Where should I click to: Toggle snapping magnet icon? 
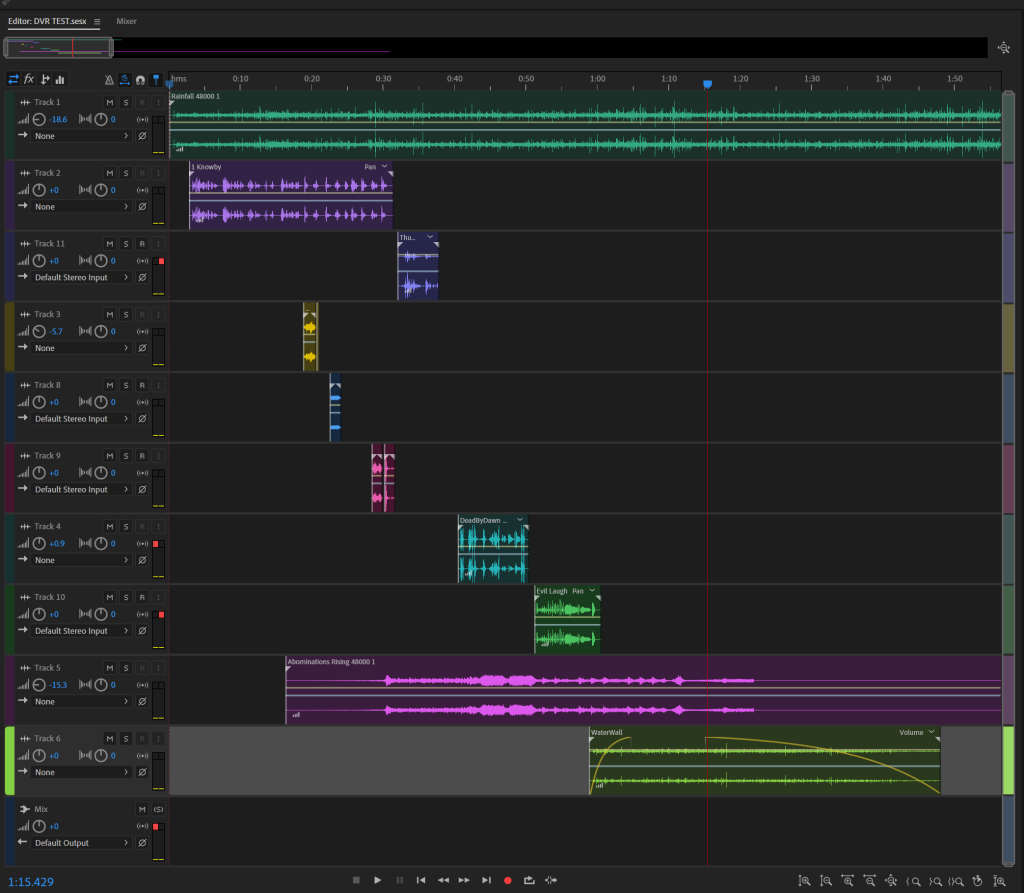point(140,79)
